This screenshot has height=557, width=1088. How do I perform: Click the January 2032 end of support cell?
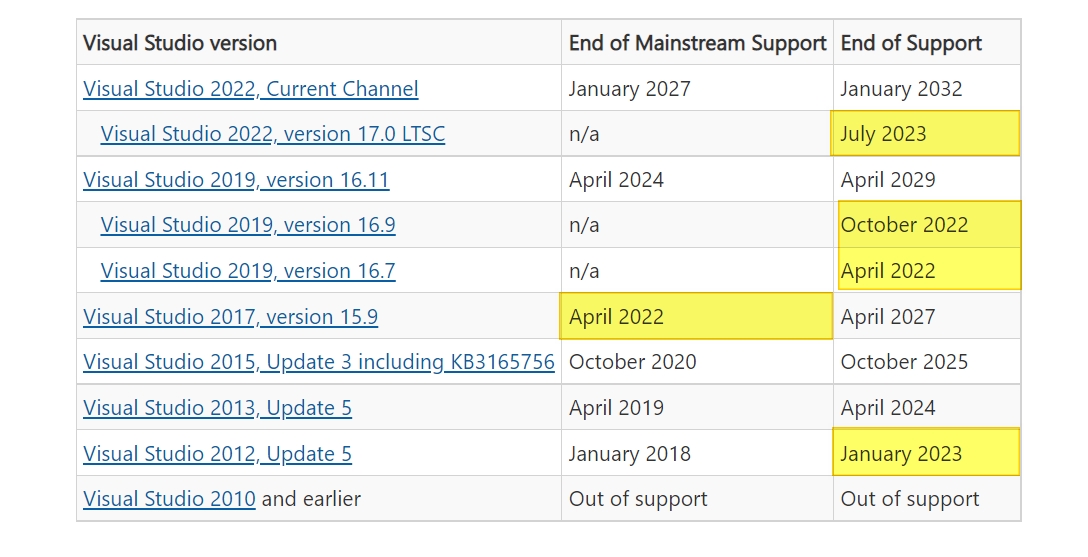(x=901, y=89)
